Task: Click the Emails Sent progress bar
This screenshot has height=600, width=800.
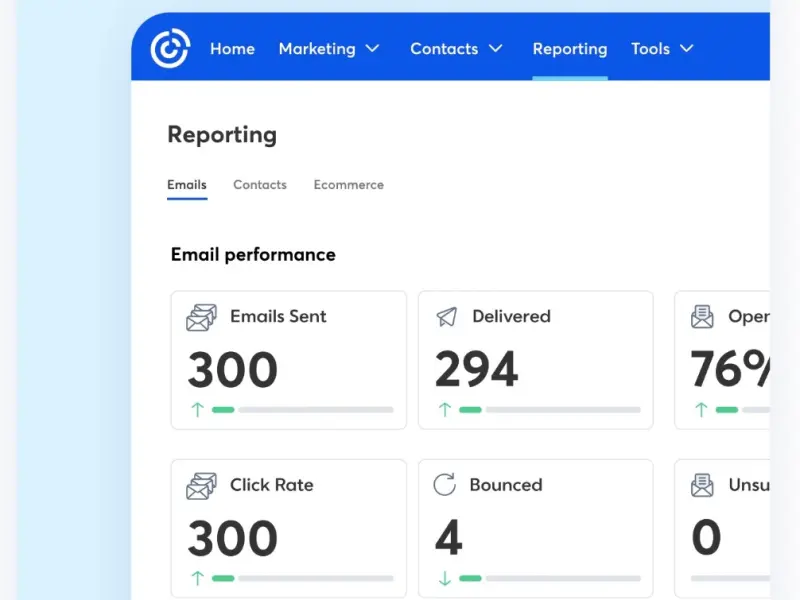Action: [303, 410]
